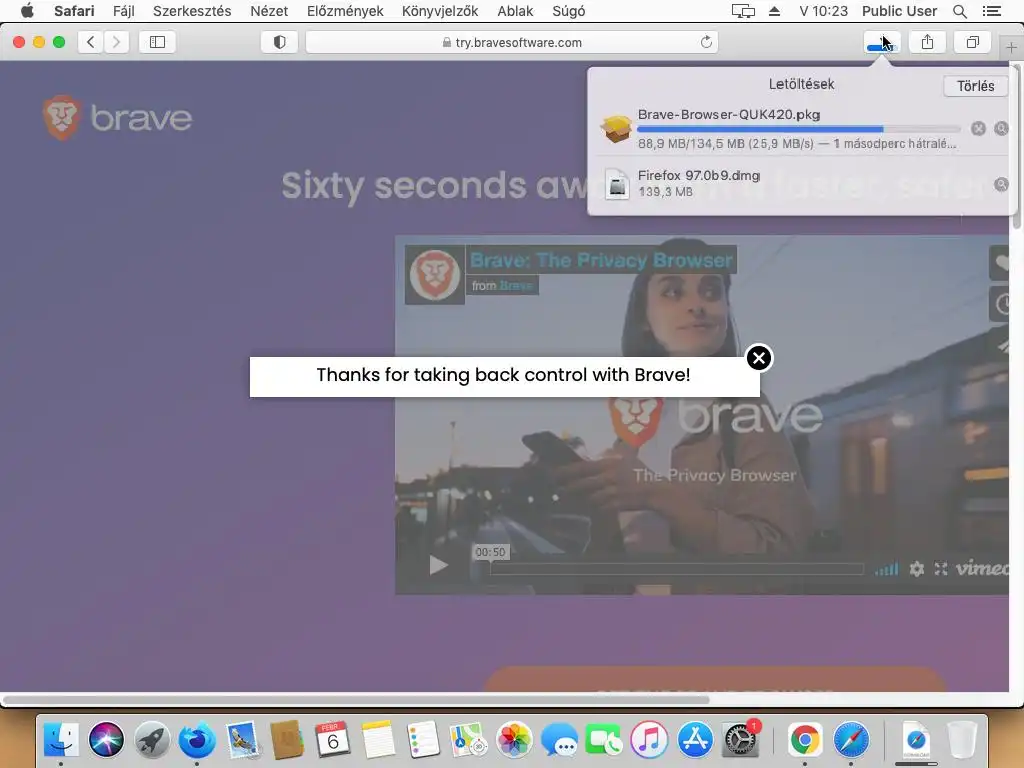
Task: Open the Fájl menu
Action: (x=123, y=11)
